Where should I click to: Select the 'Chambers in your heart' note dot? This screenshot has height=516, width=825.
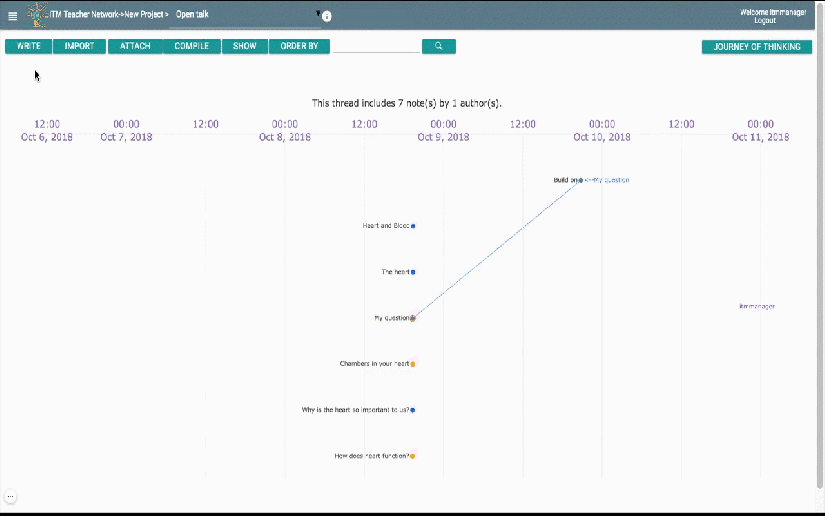(x=413, y=364)
